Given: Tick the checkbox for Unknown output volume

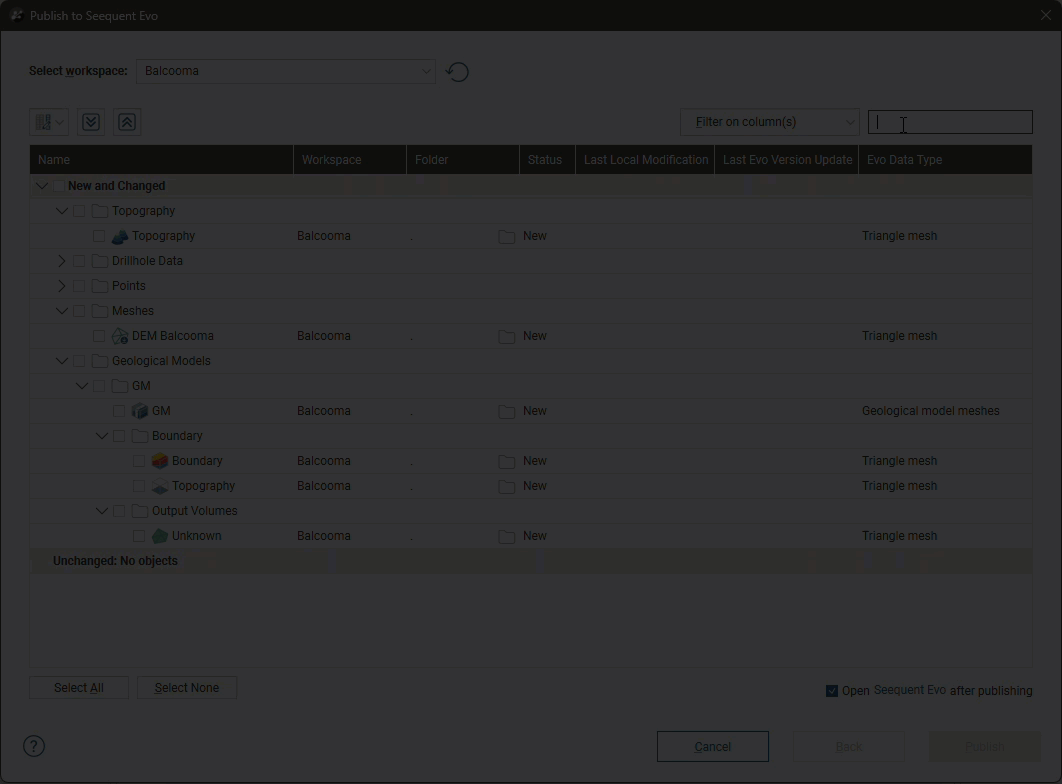Looking at the screenshot, I should point(139,536).
